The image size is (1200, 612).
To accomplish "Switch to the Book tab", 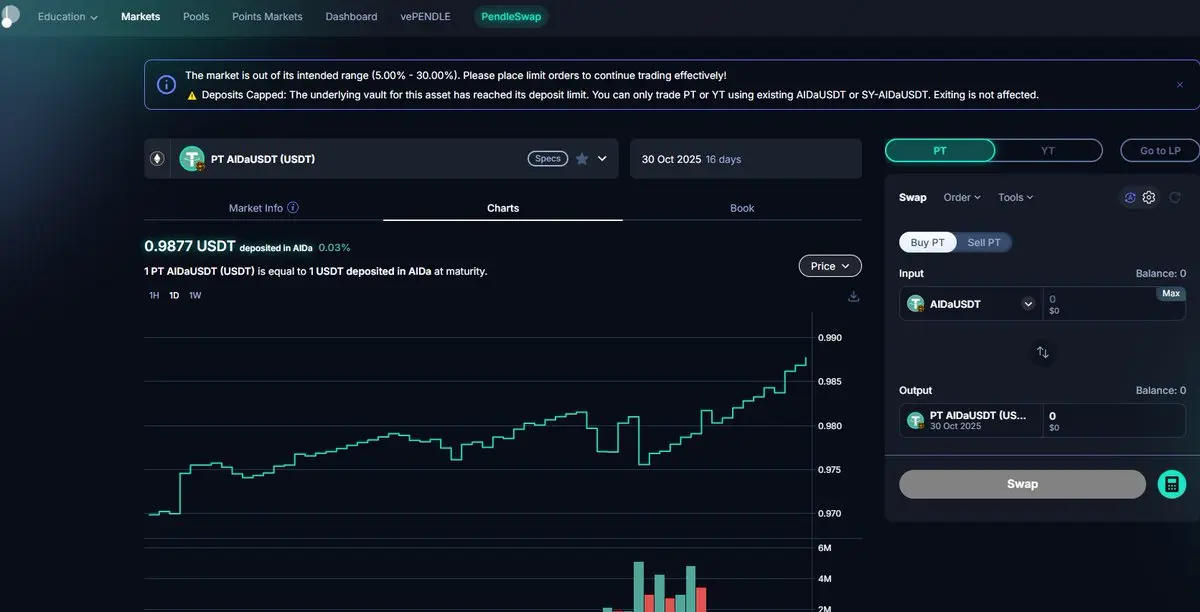I will pyautogui.click(x=742, y=208).
